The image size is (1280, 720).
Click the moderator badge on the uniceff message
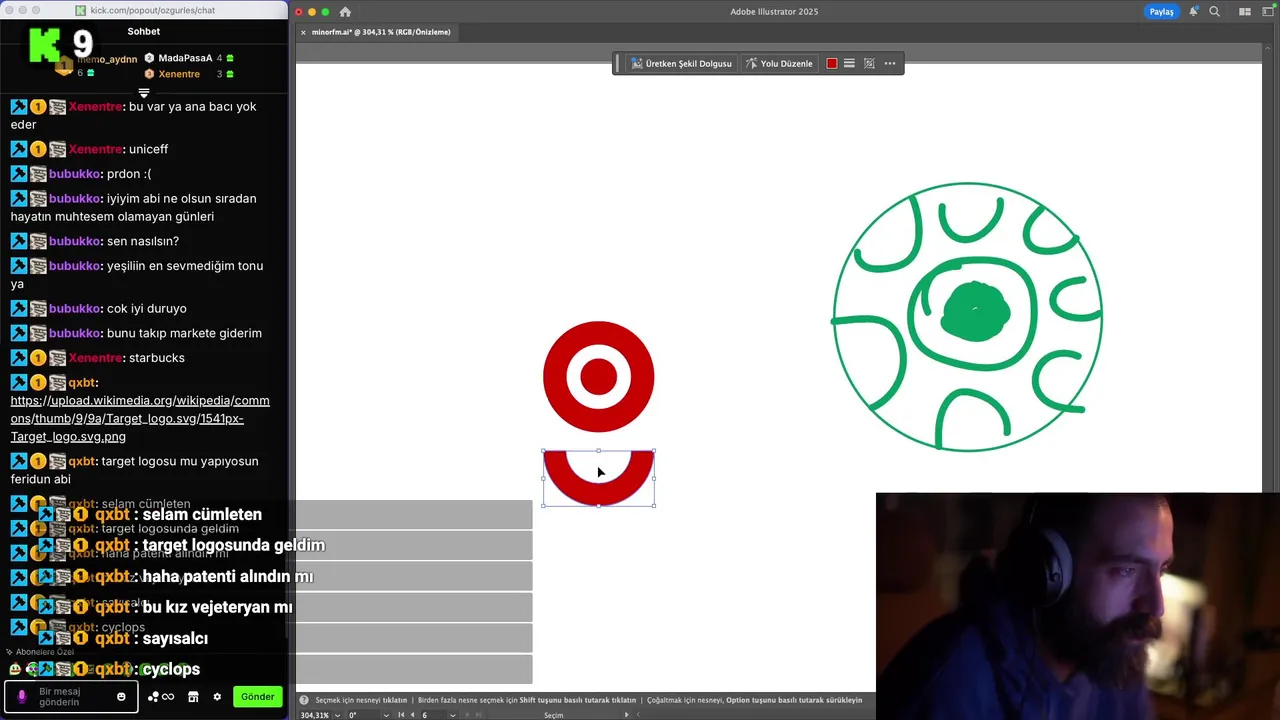(19, 149)
